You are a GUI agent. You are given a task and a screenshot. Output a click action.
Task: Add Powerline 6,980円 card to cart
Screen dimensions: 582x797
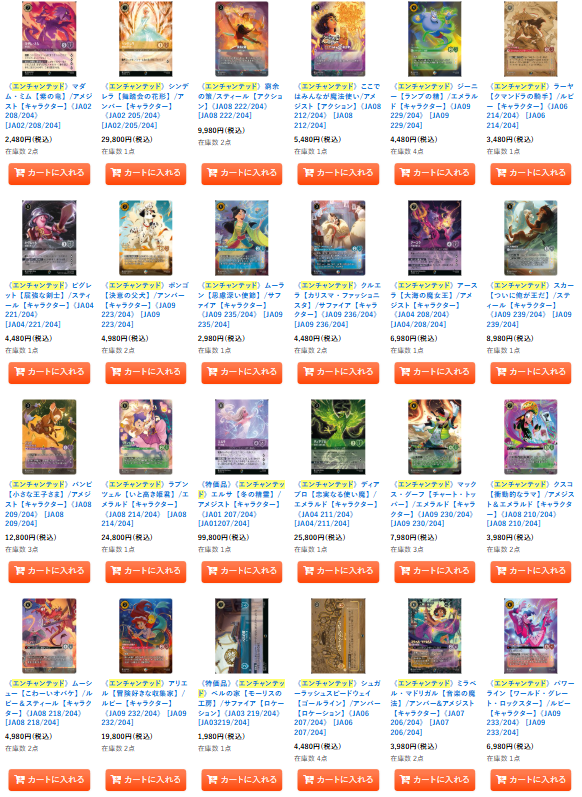(531, 780)
